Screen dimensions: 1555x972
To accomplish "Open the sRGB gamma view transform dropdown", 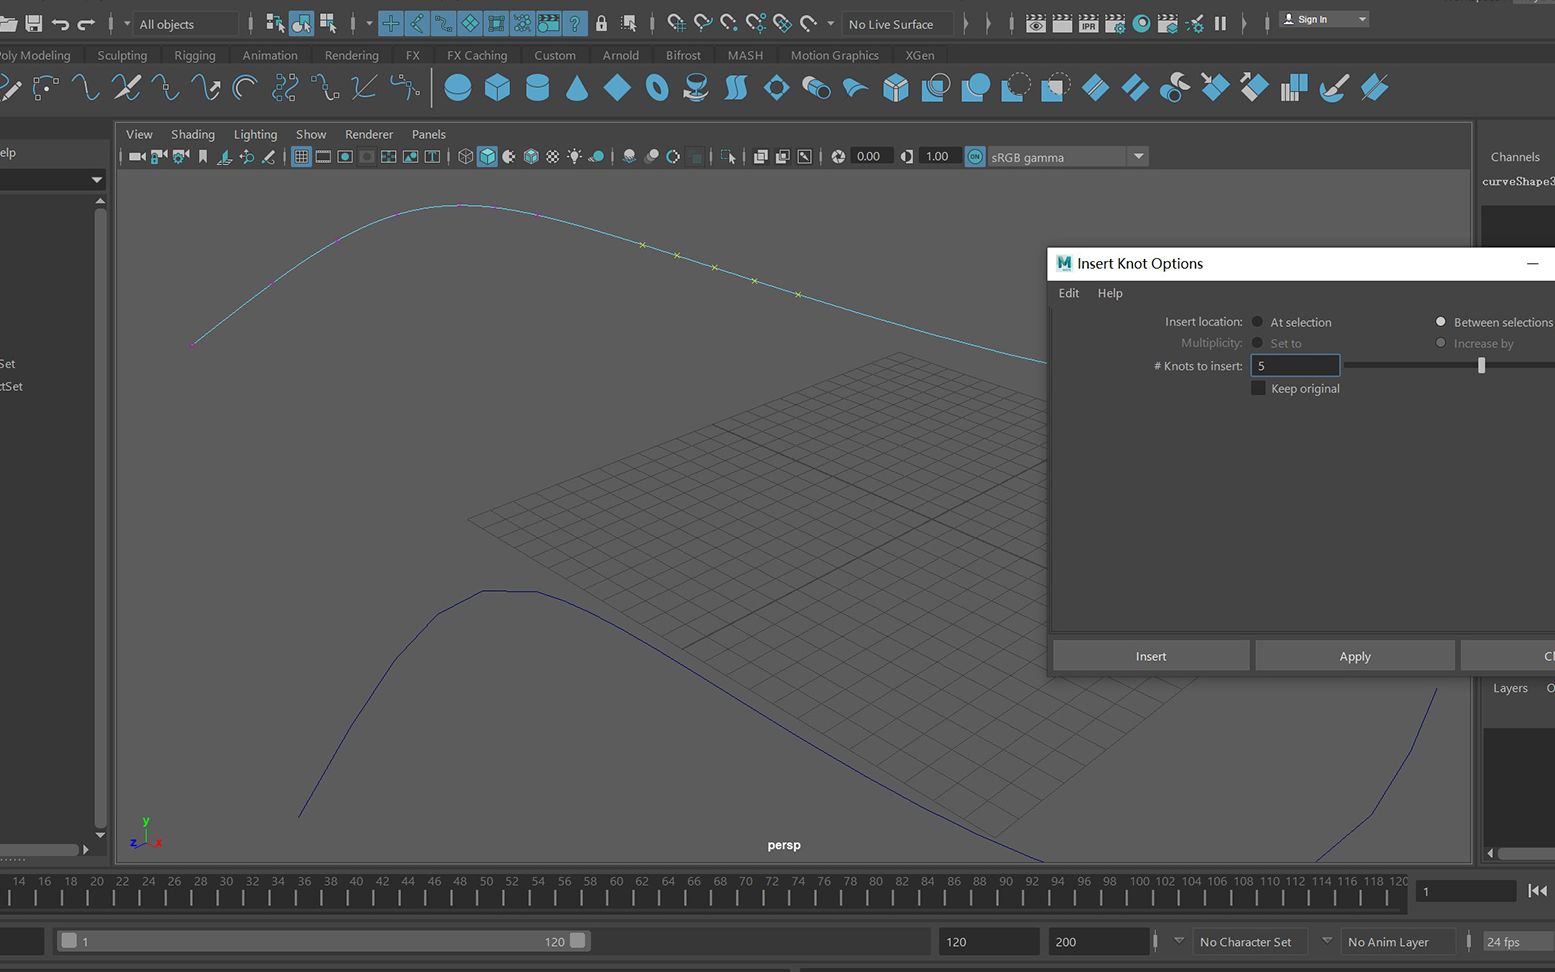I will coord(1138,157).
